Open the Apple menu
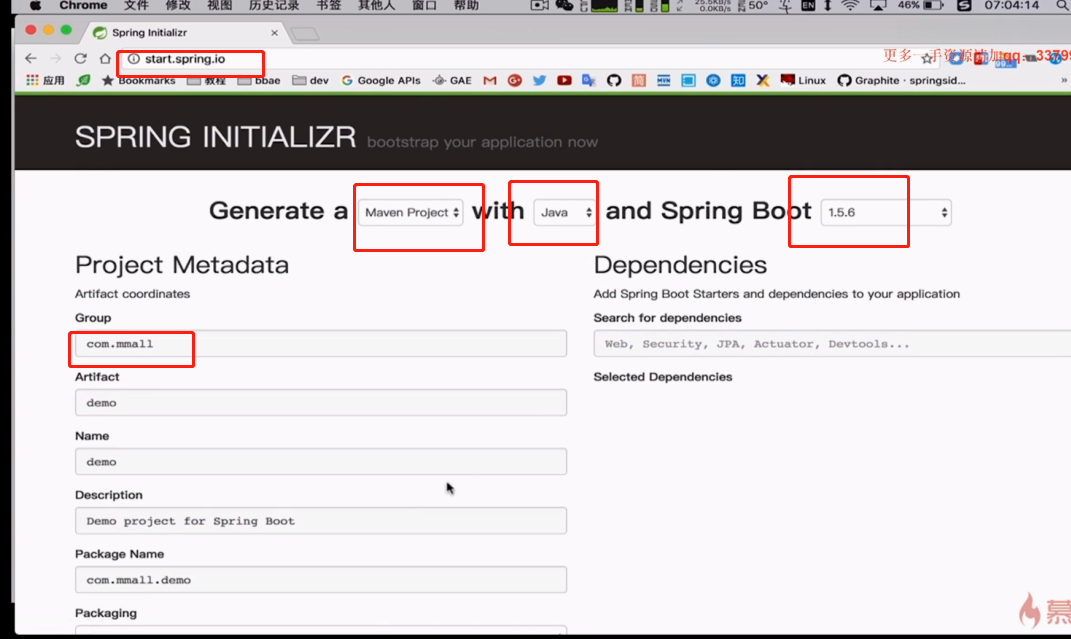This screenshot has width=1071, height=639. (35, 5)
